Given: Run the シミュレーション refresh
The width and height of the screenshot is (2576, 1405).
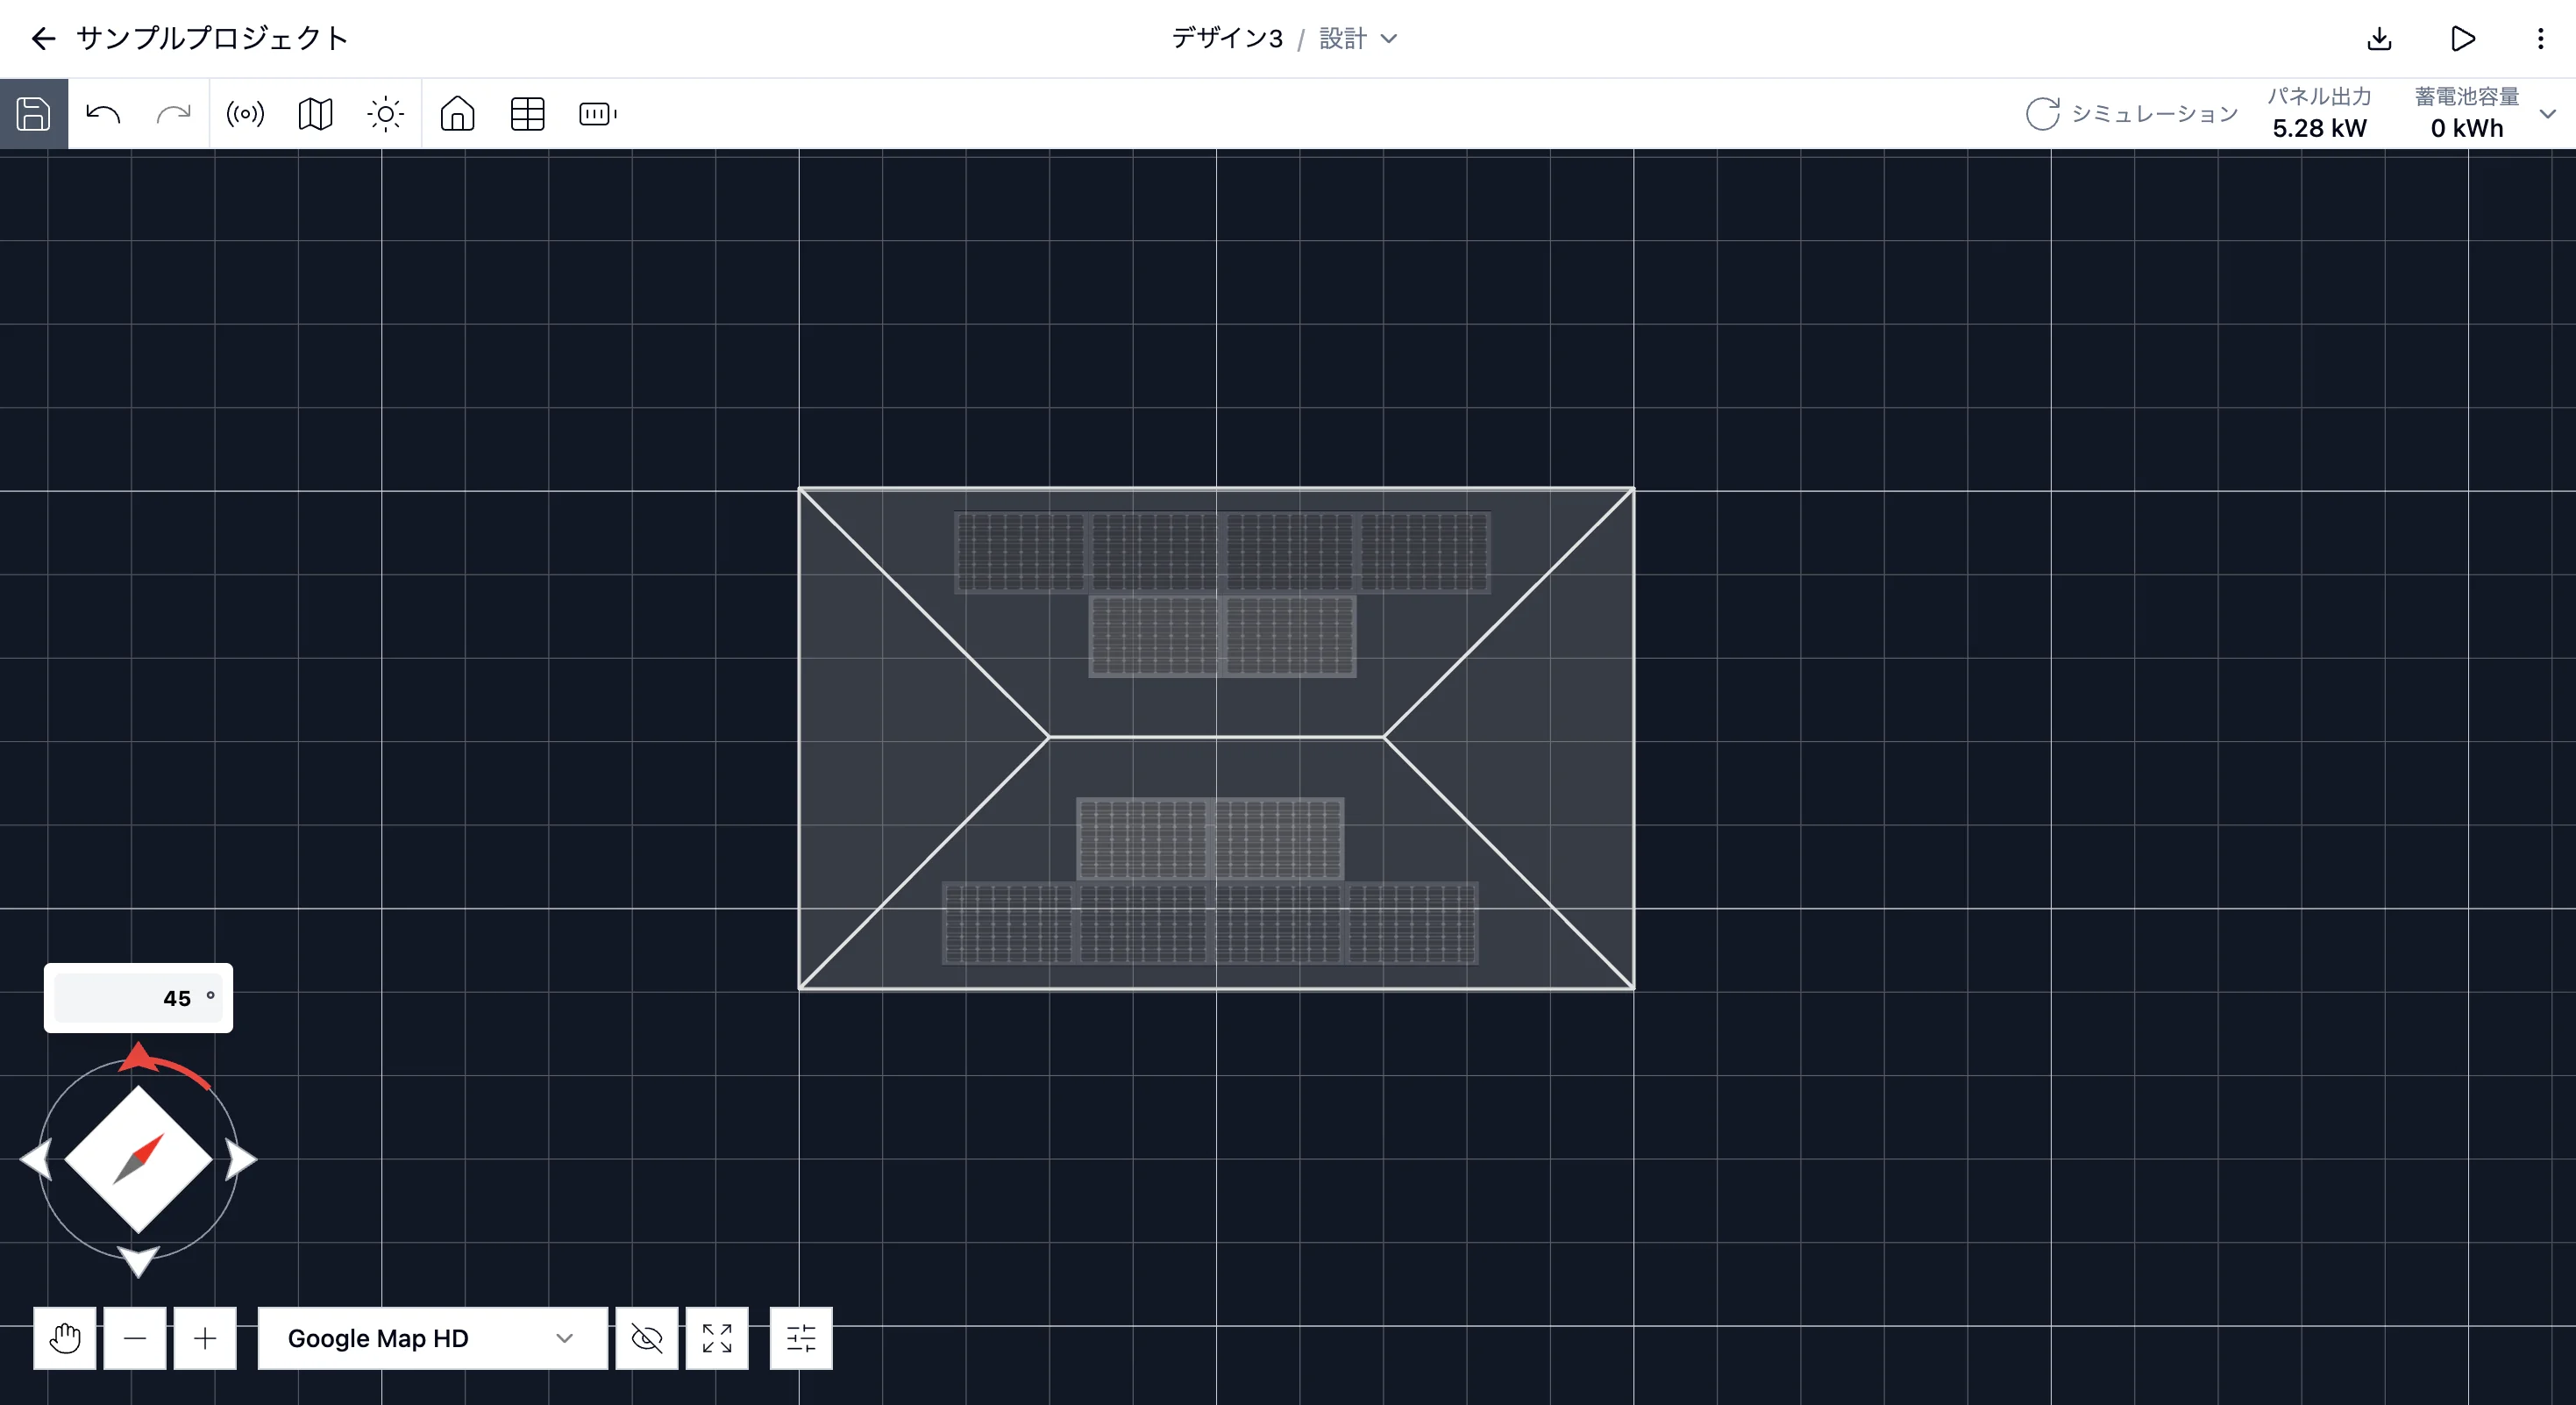Looking at the screenshot, I should 2131,114.
